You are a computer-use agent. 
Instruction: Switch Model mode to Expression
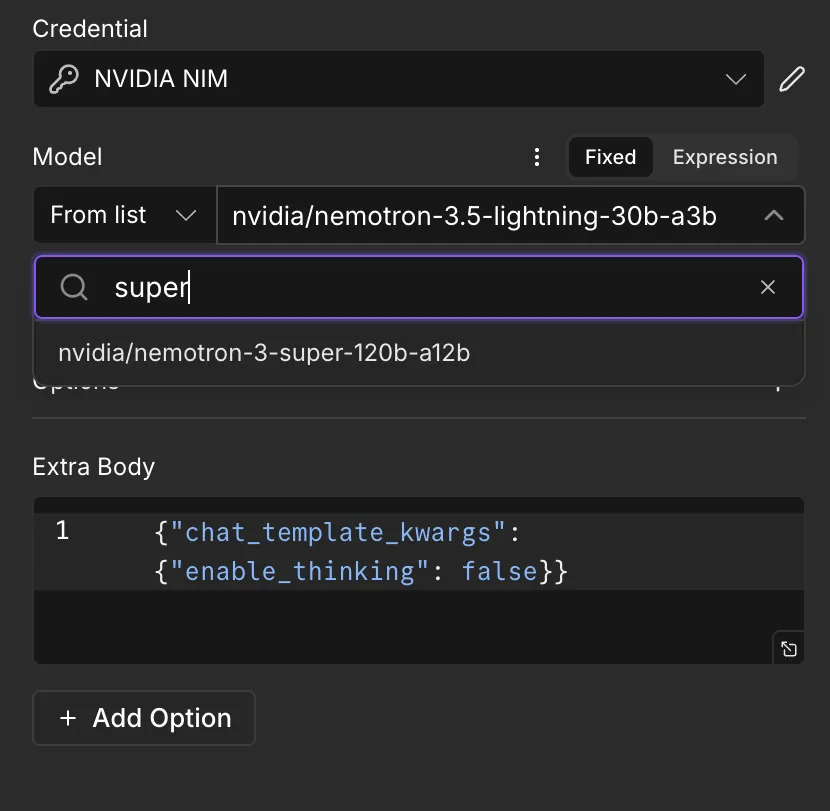[725, 157]
